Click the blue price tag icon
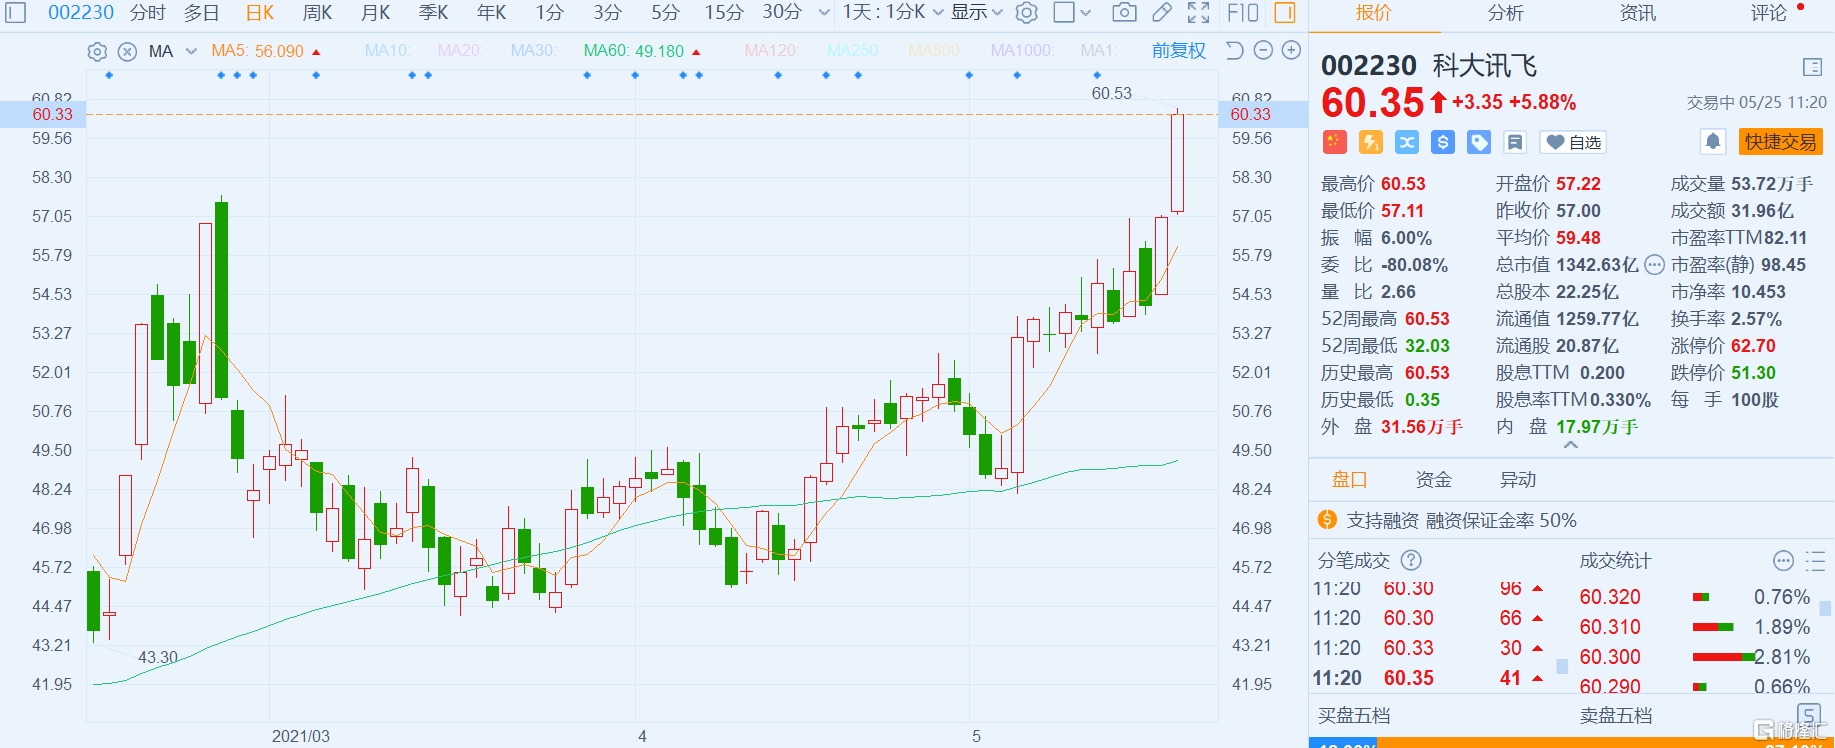Screen dimensions: 1835x748 [x=1478, y=142]
